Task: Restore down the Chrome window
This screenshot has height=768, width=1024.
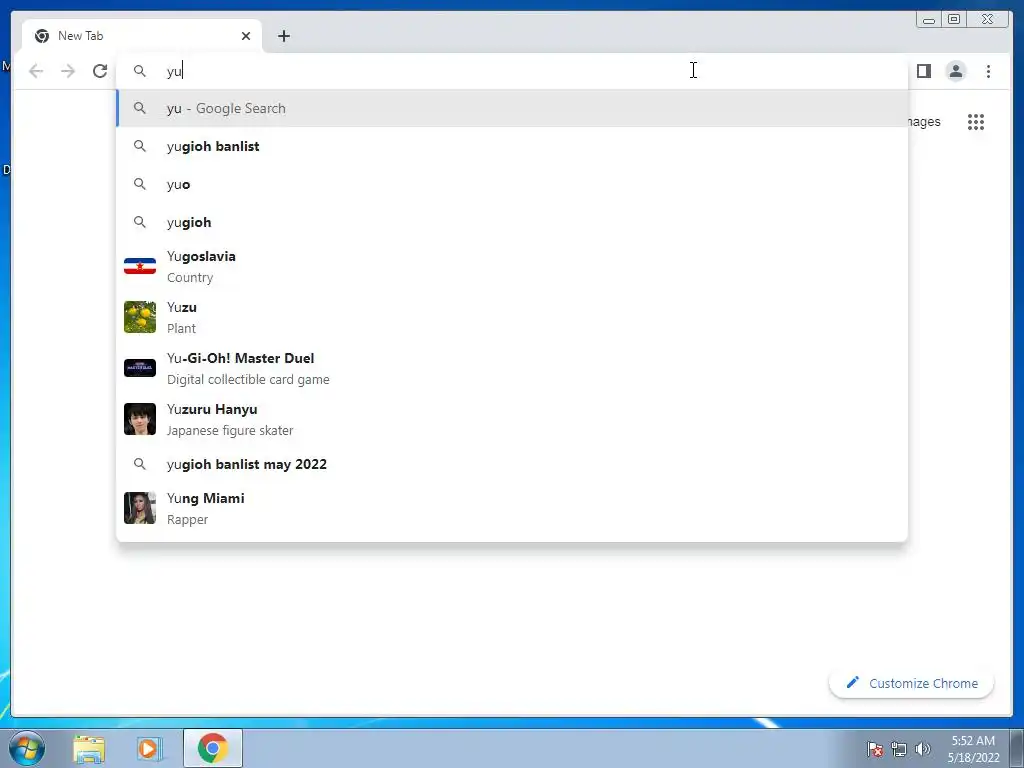Action: (954, 20)
